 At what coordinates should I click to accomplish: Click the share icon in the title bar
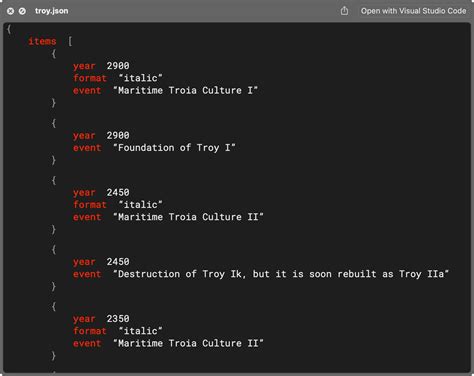(x=344, y=11)
